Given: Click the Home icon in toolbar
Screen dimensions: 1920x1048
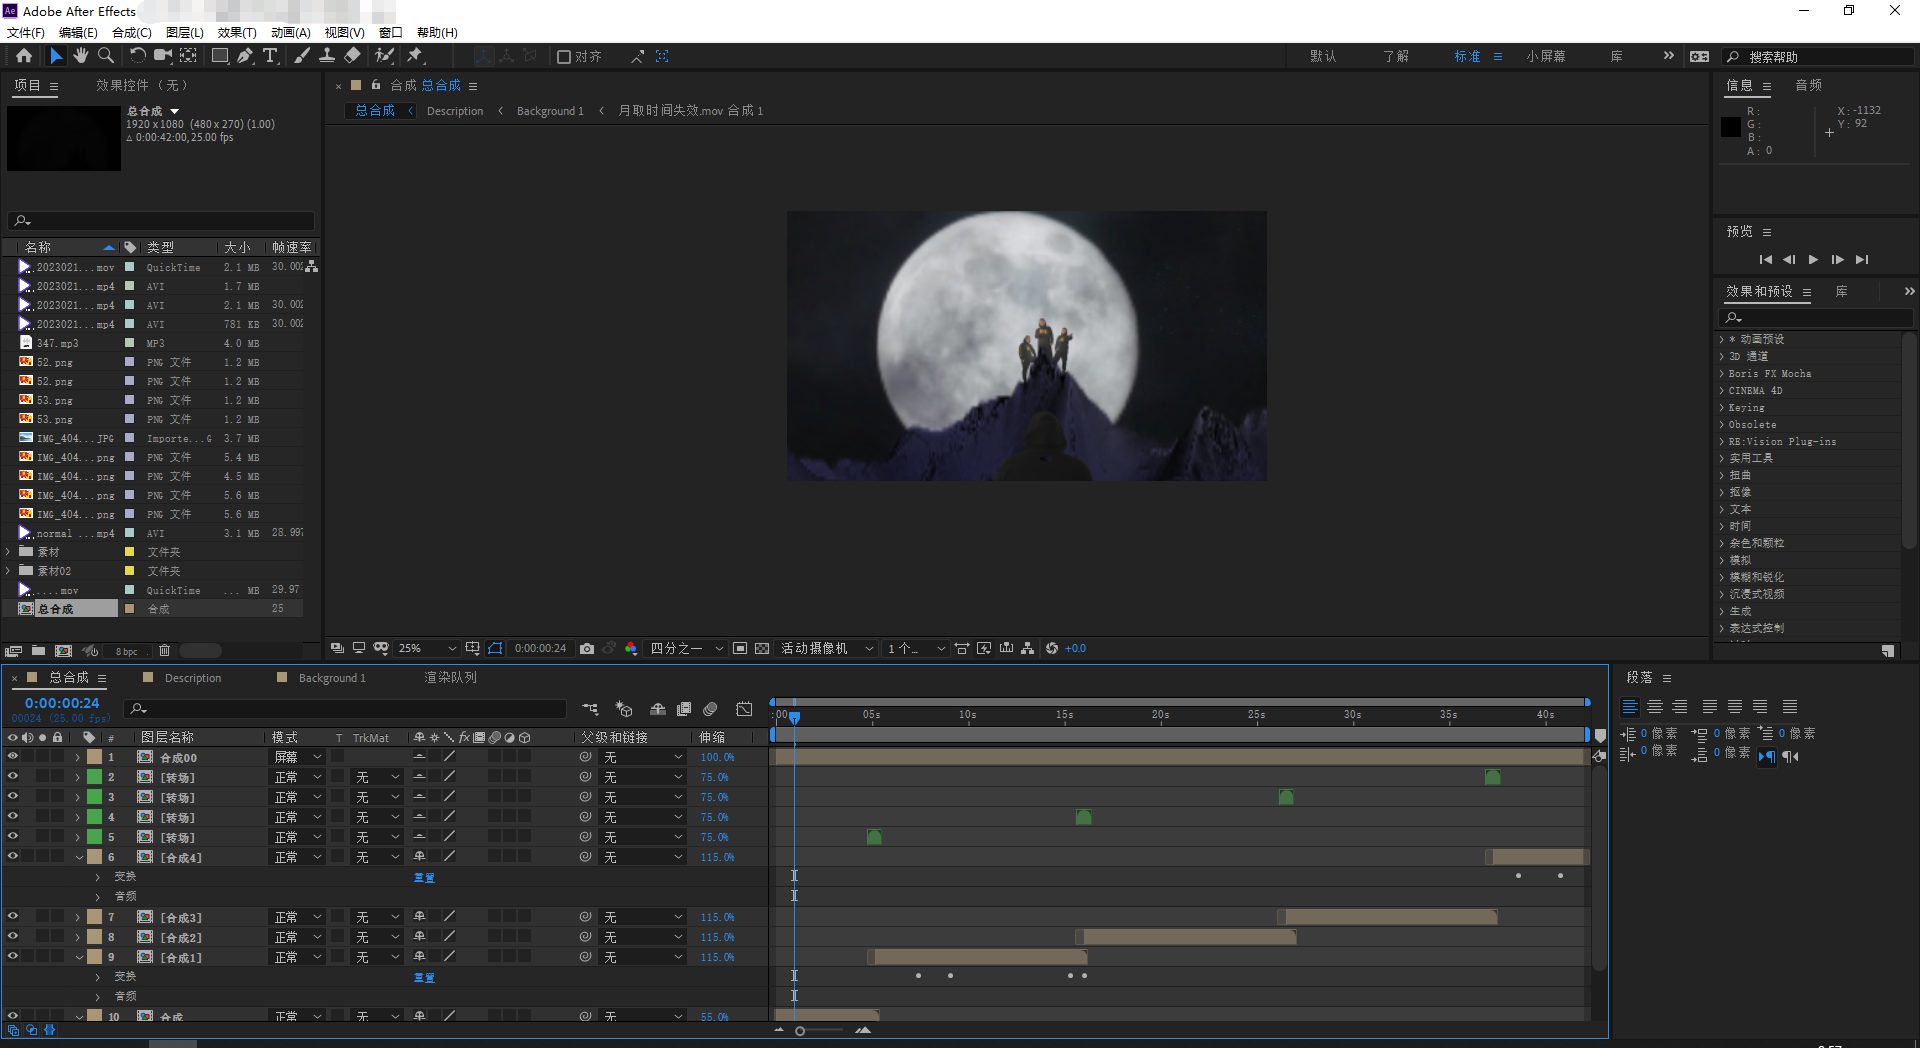Looking at the screenshot, I should 24,56.
